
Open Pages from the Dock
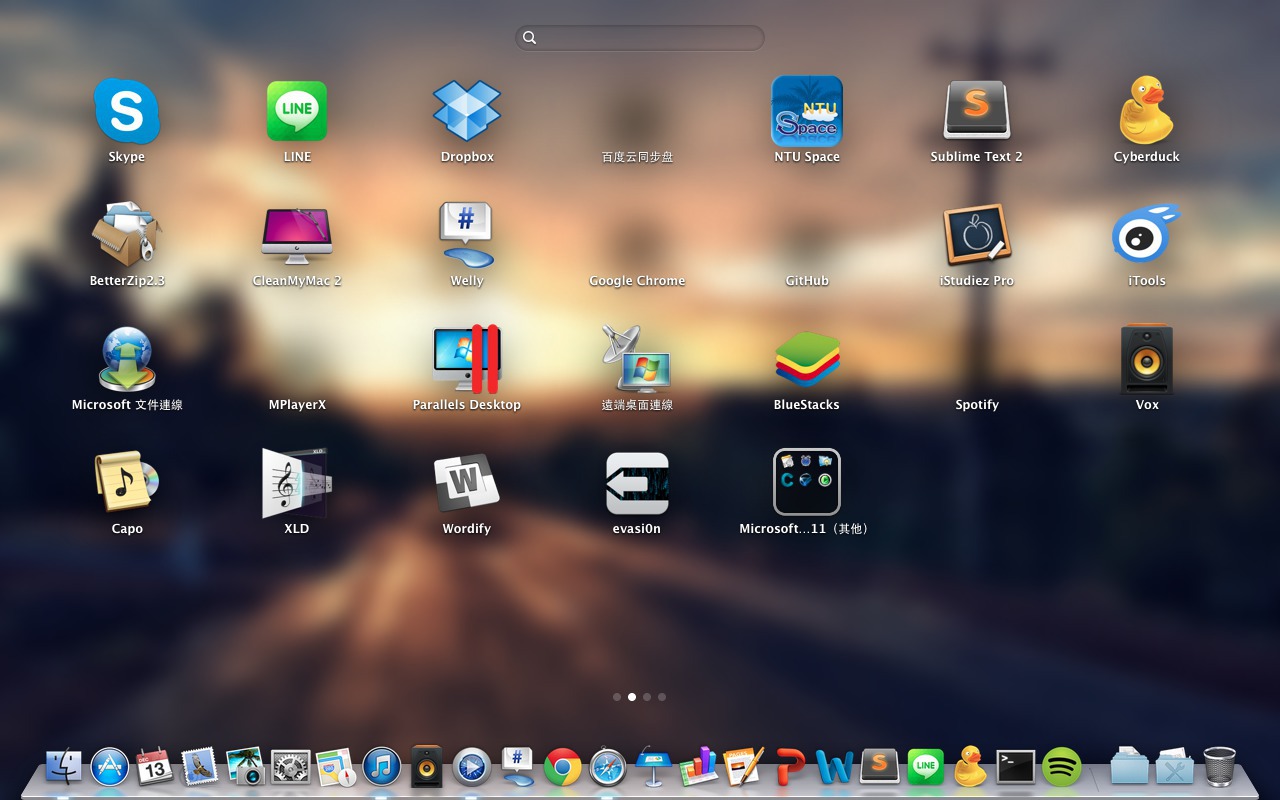click(744, 767)
